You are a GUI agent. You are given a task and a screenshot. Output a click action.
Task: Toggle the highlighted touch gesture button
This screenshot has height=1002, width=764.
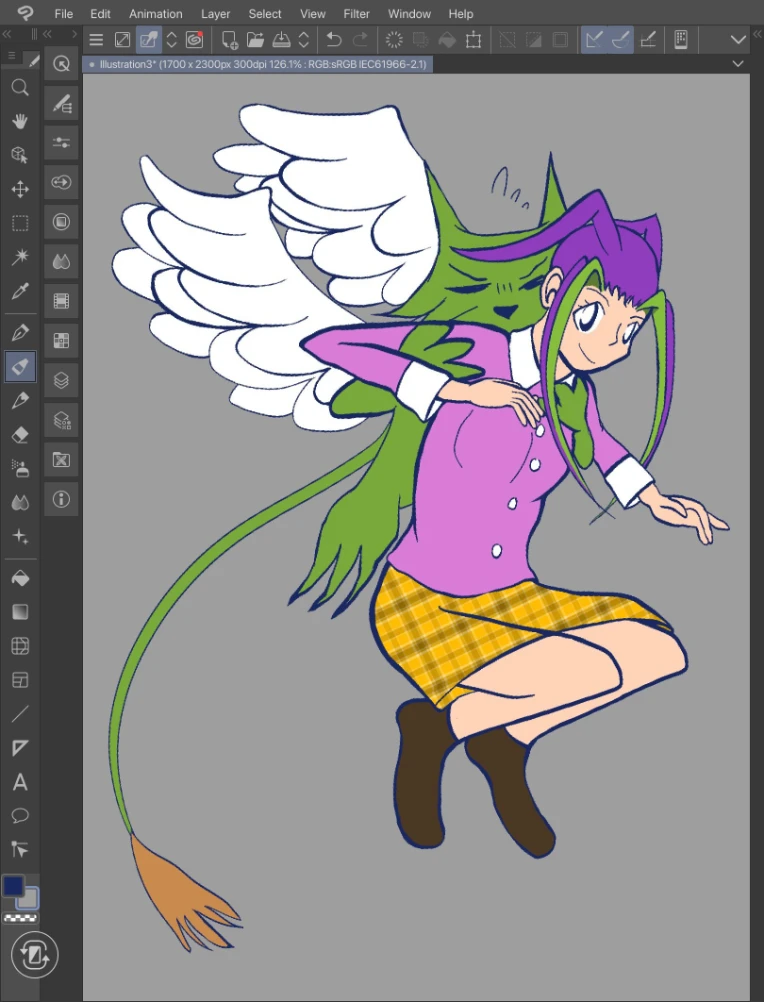[x=148, y=40]
